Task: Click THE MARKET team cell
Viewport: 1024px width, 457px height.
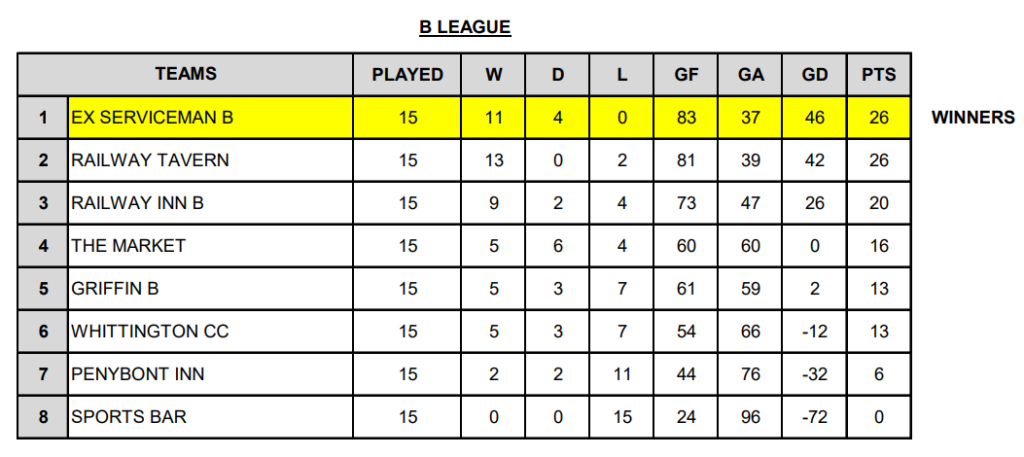Action: [128, 245]
